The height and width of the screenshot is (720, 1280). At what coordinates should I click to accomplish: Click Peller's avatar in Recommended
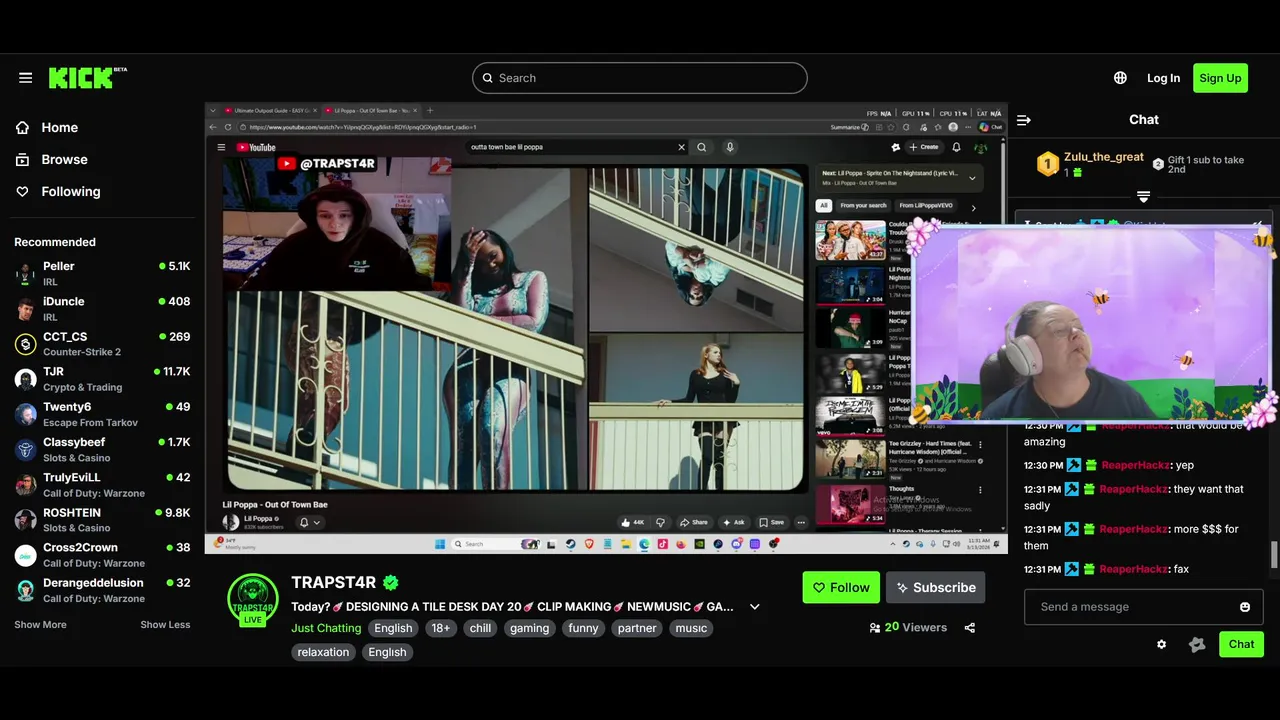[x=25, y=274]
